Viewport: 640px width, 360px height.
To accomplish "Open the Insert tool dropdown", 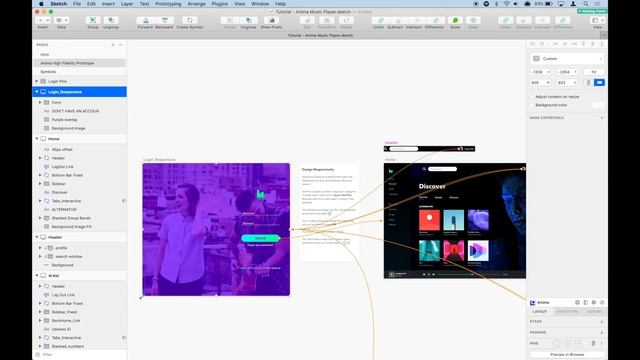I will click(43, 20).
